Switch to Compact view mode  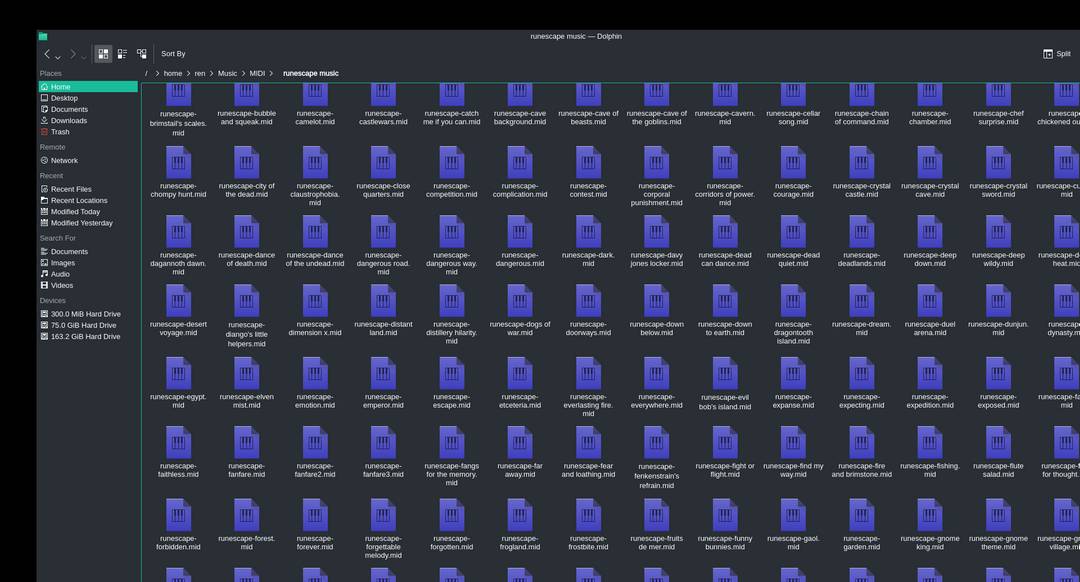click(x=122, y=54)
